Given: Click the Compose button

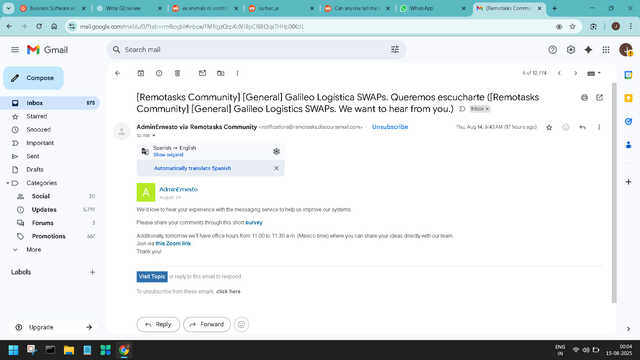Looking at the screenshot, I should coord(33,78).
